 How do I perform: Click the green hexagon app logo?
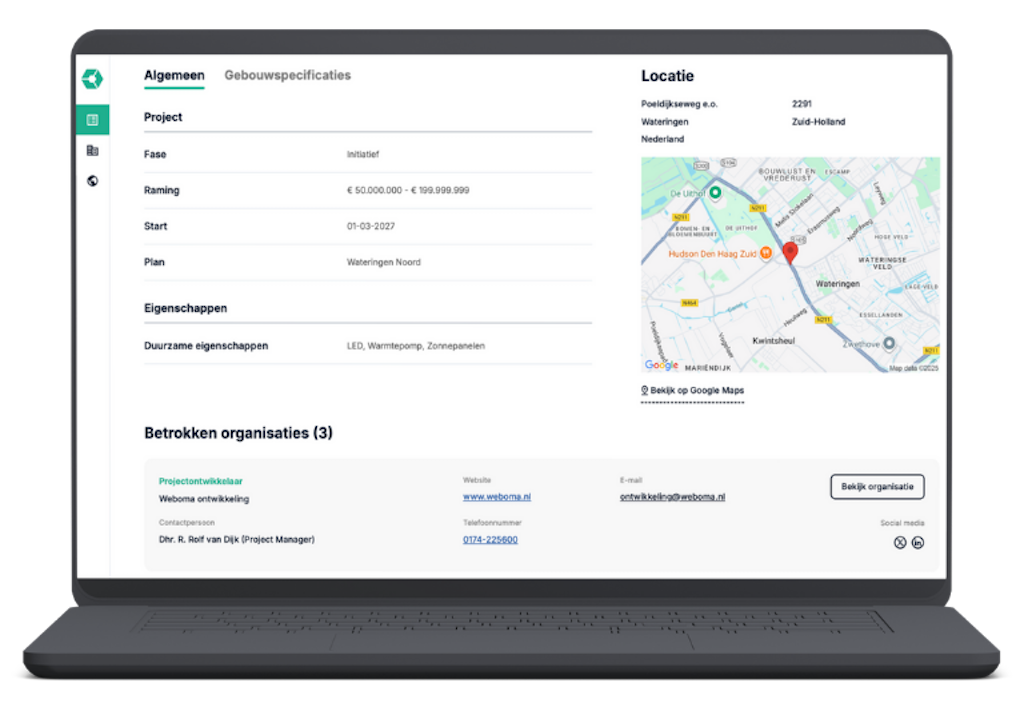click(92, 79)
